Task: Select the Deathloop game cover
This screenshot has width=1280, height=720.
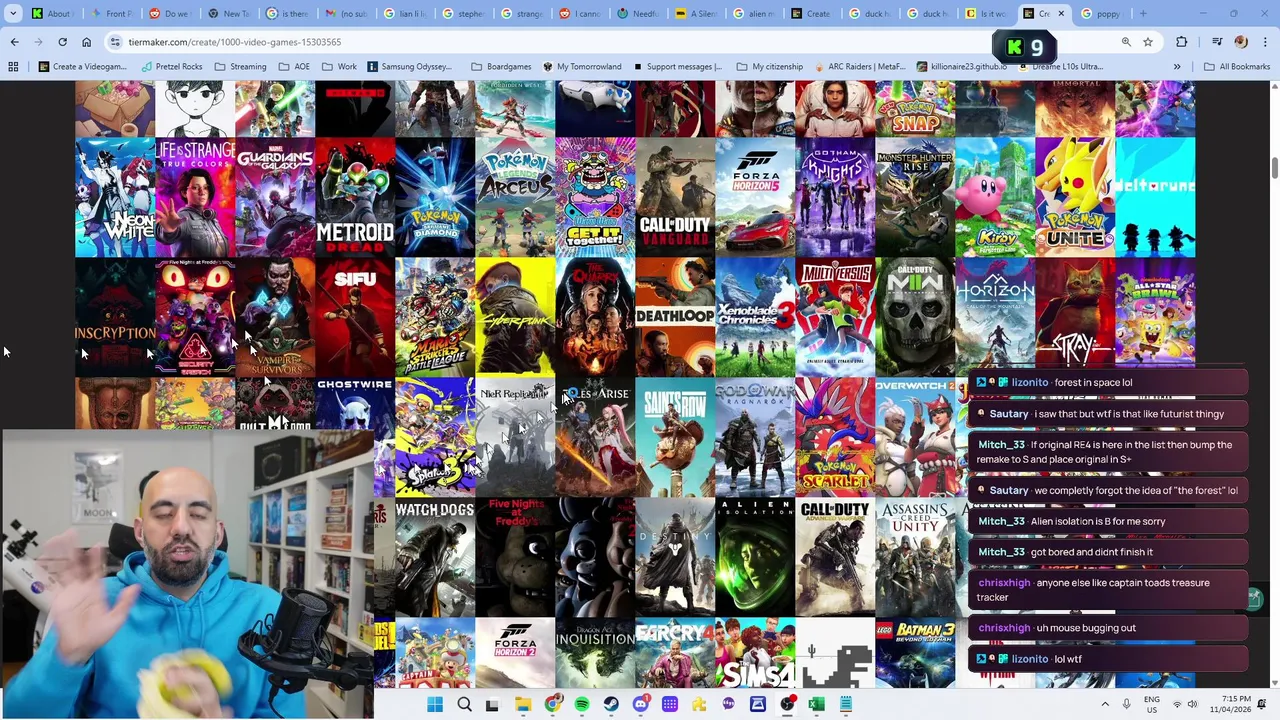Action: pos(675,317)
